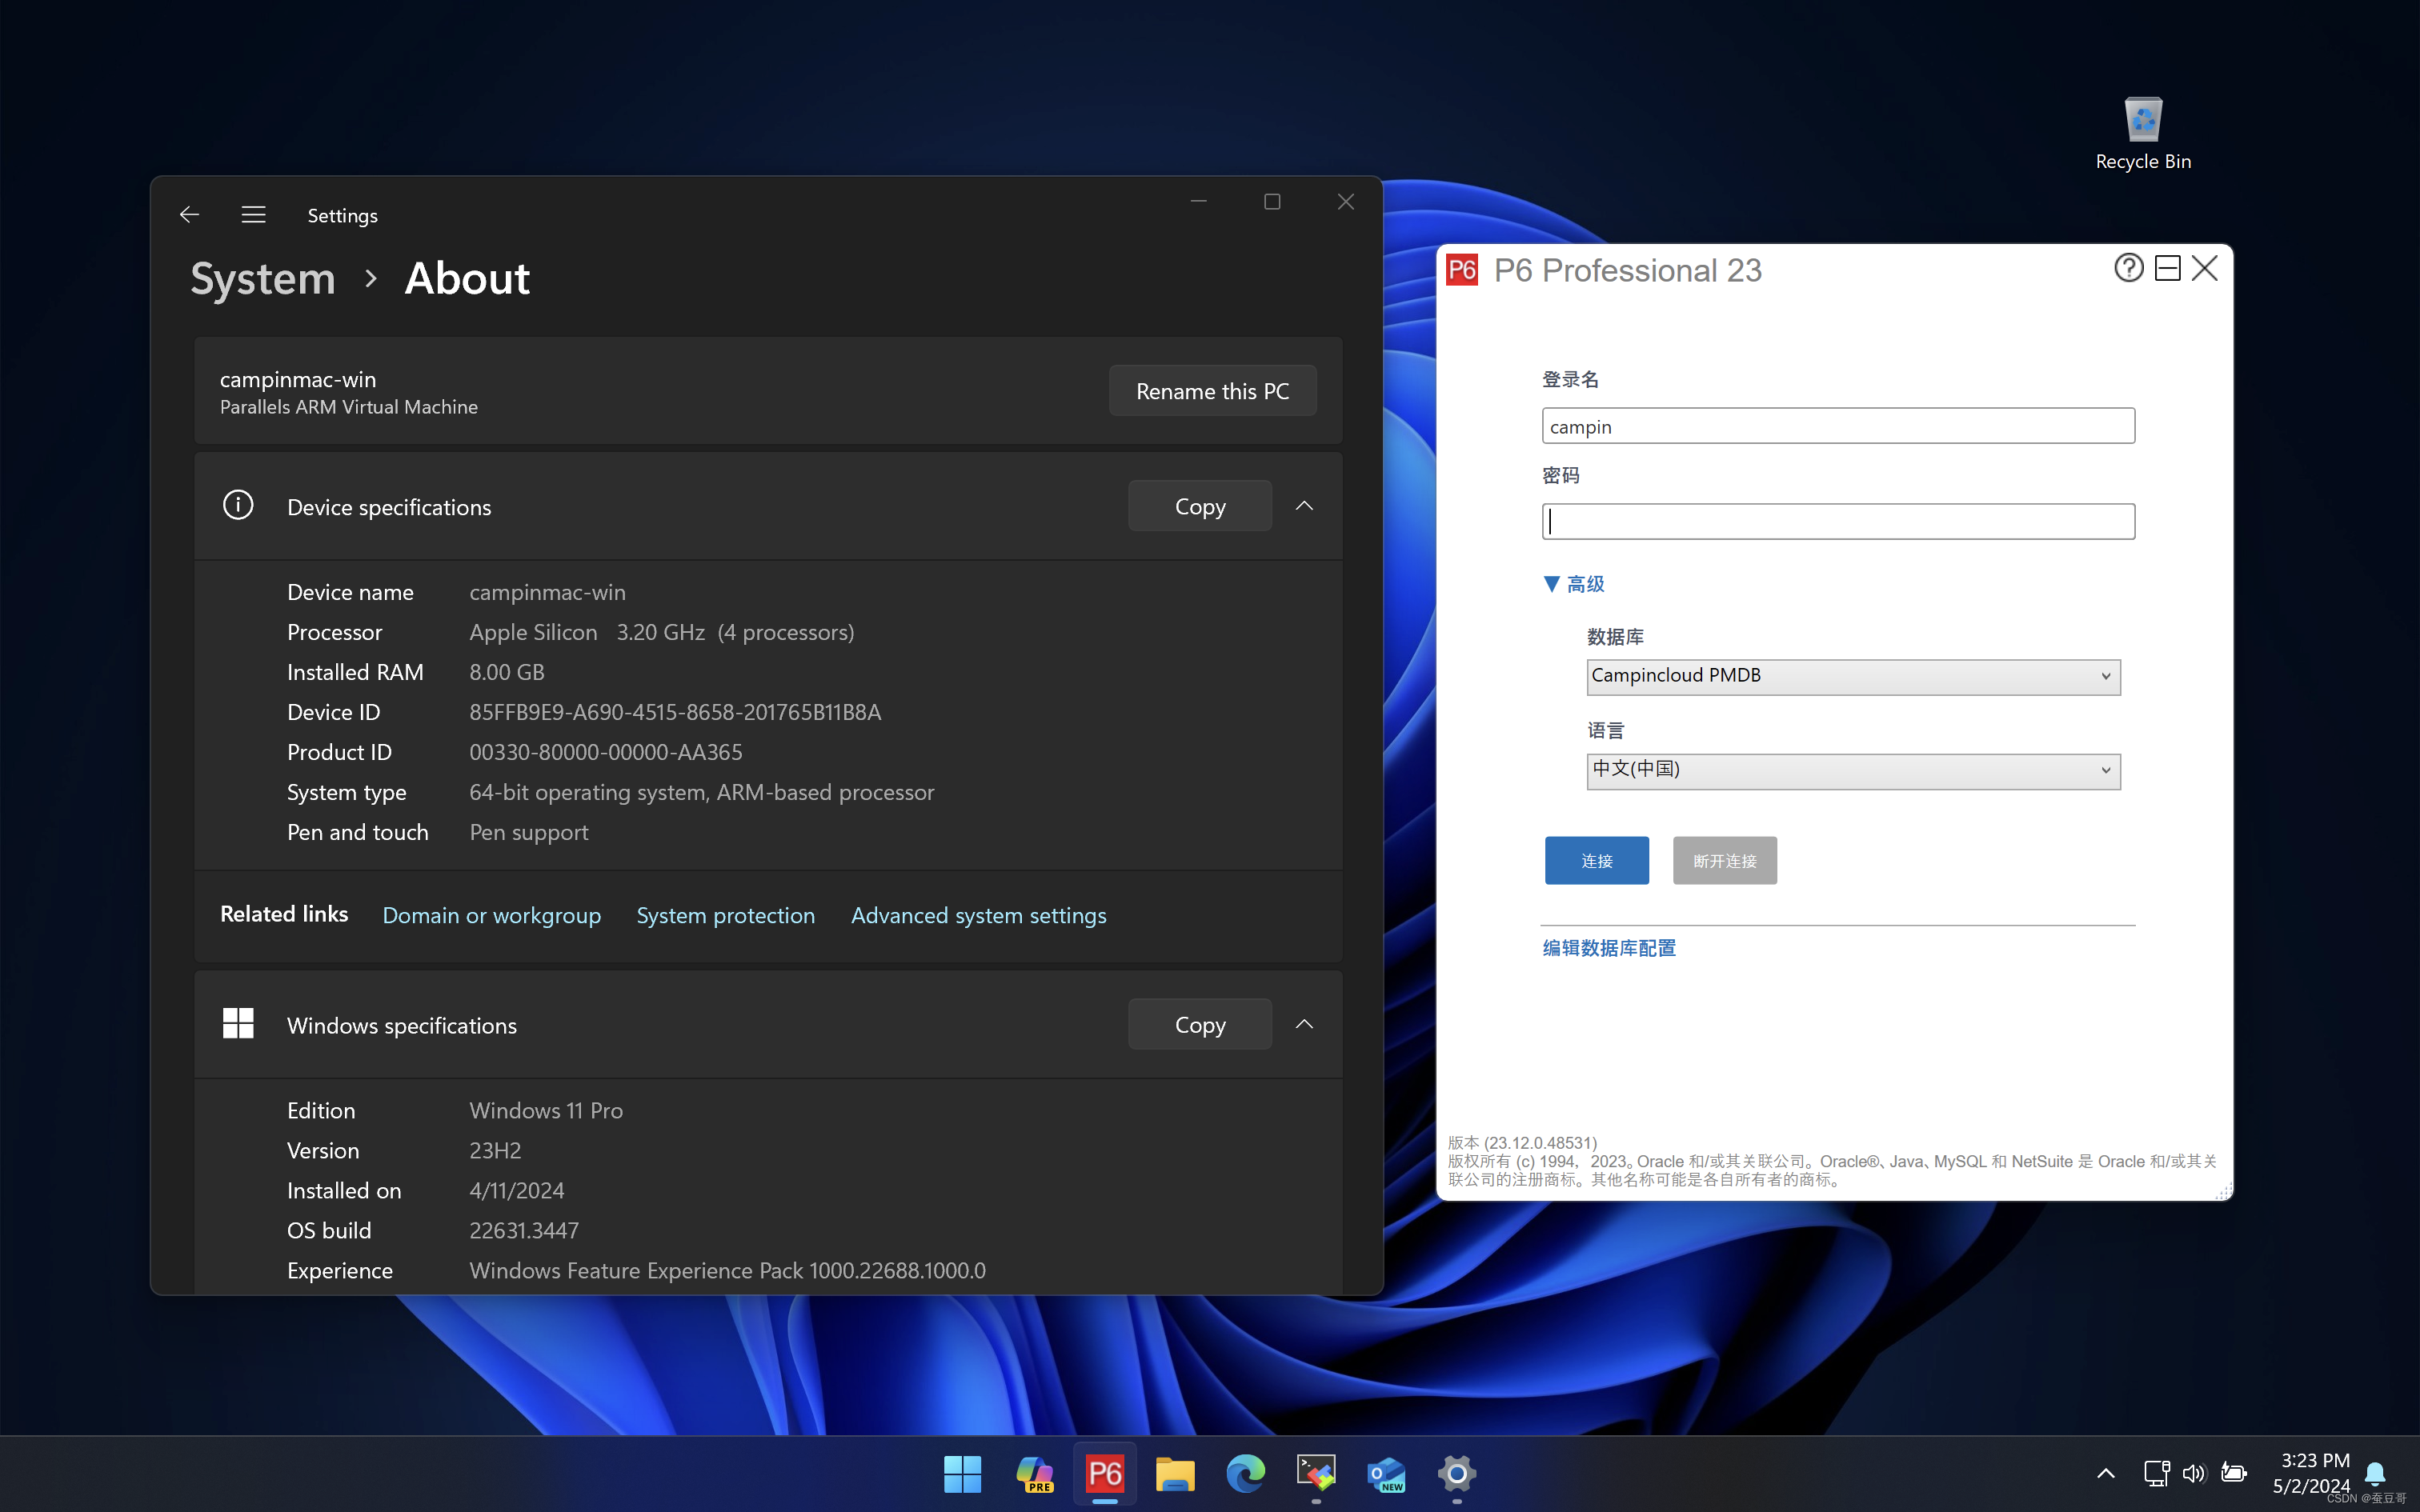Focus the 登录名 login name field

[x=1838, y=426]
